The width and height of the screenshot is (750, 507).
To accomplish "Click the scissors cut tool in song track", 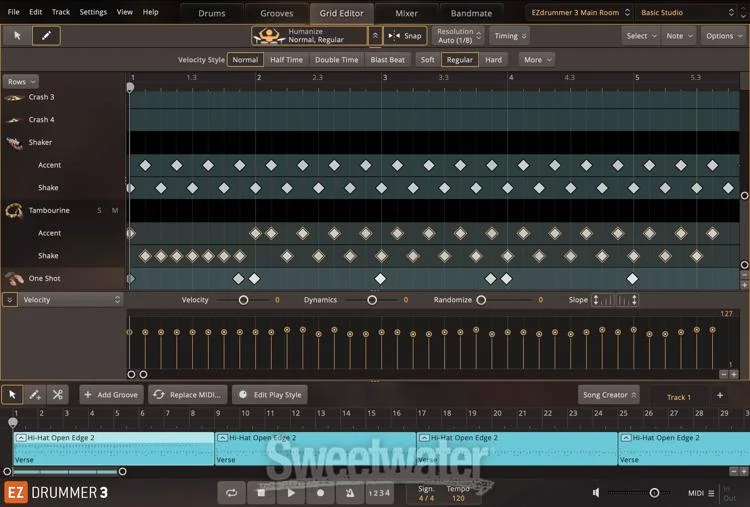I will point(58,395).
